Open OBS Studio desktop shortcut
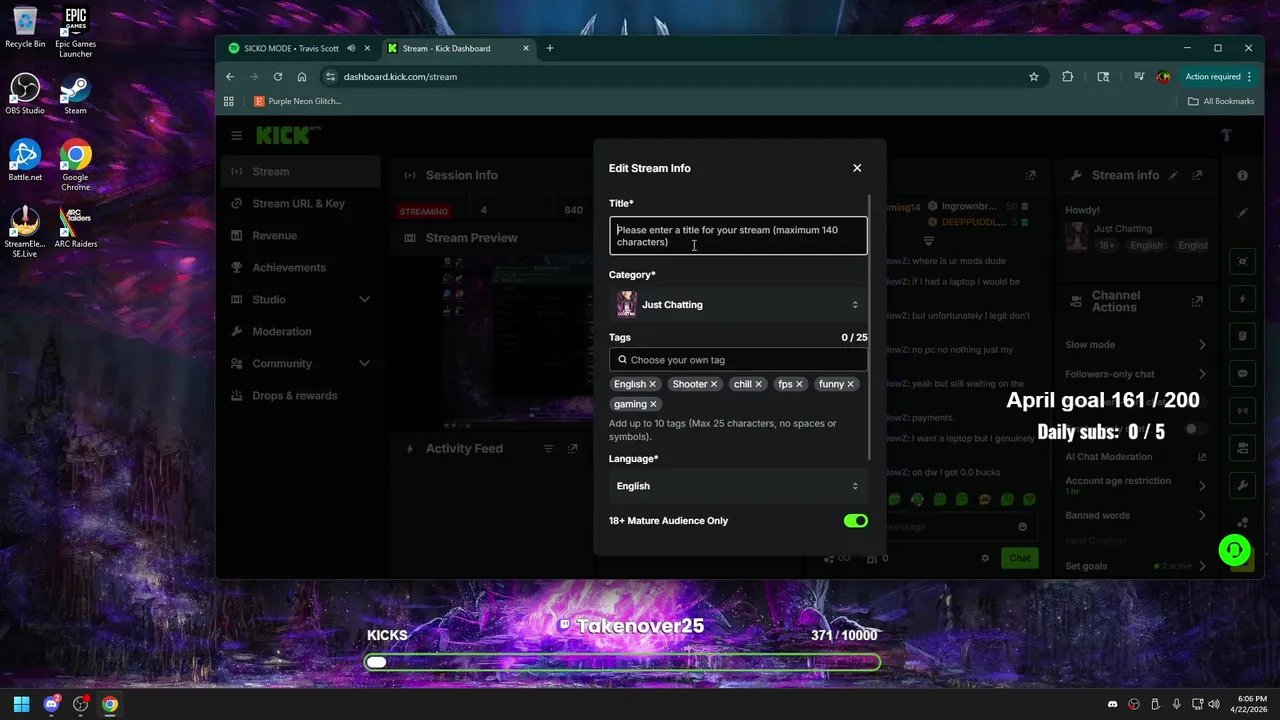The height and width of the screenshot is (720, 1280). (25, 95)
